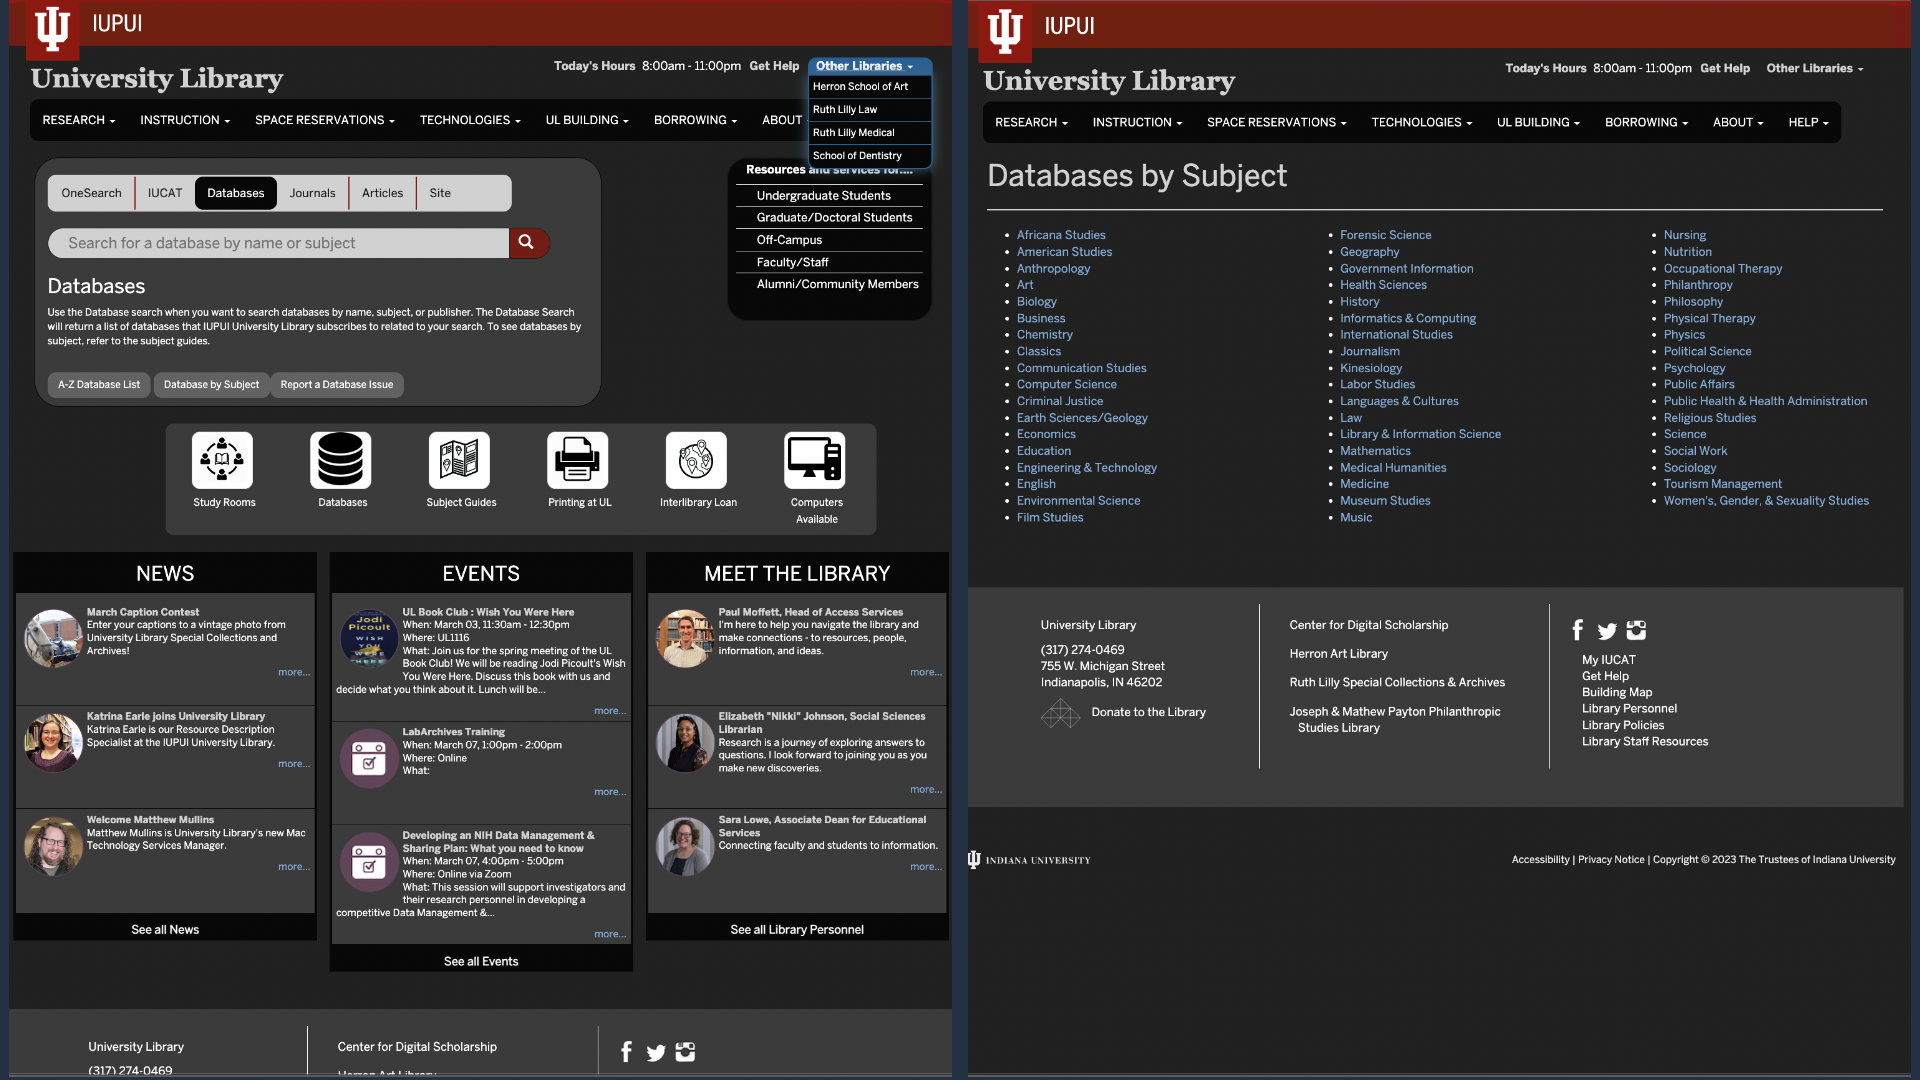This screenshot has height=1080, width=1920.
Task: Switch to the Journals search tab
Action: click(312, 193)
